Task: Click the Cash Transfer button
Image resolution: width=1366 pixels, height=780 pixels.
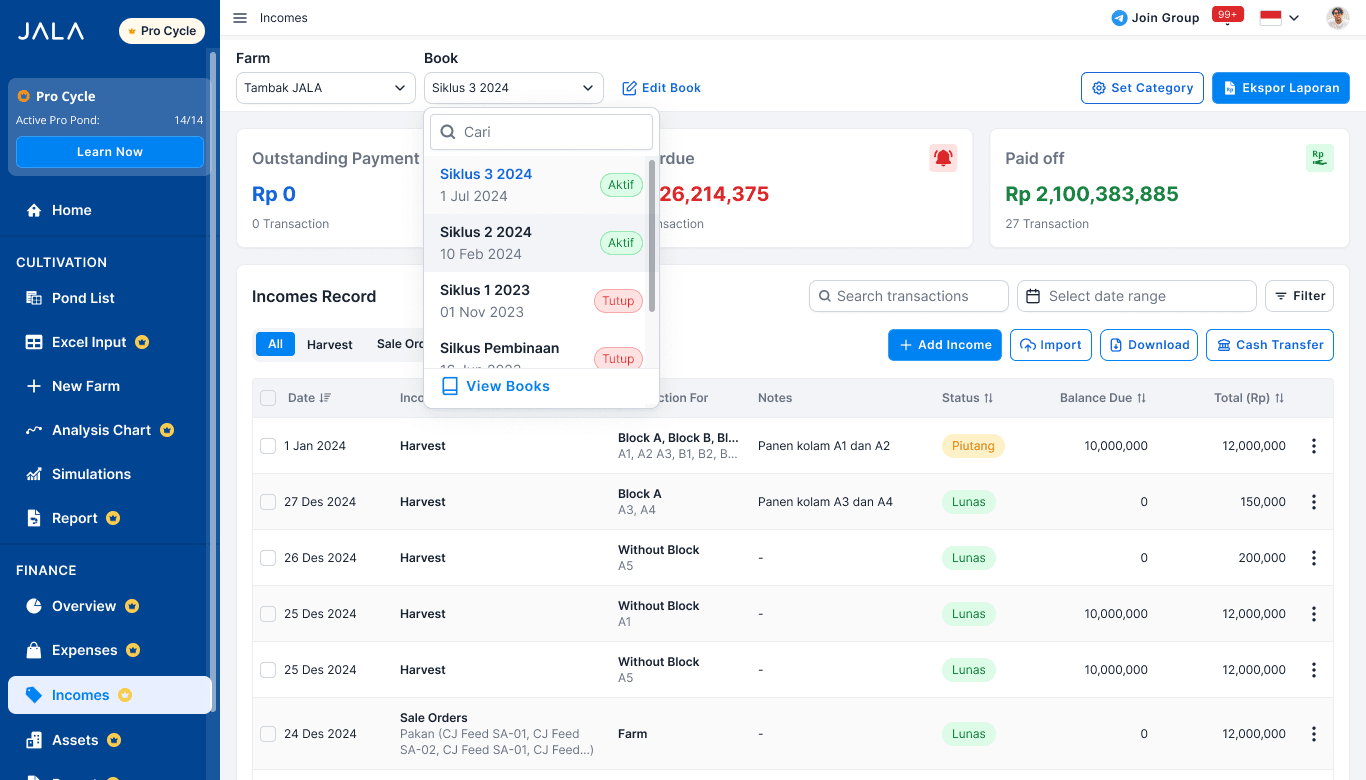Action: coord(1270,345)
